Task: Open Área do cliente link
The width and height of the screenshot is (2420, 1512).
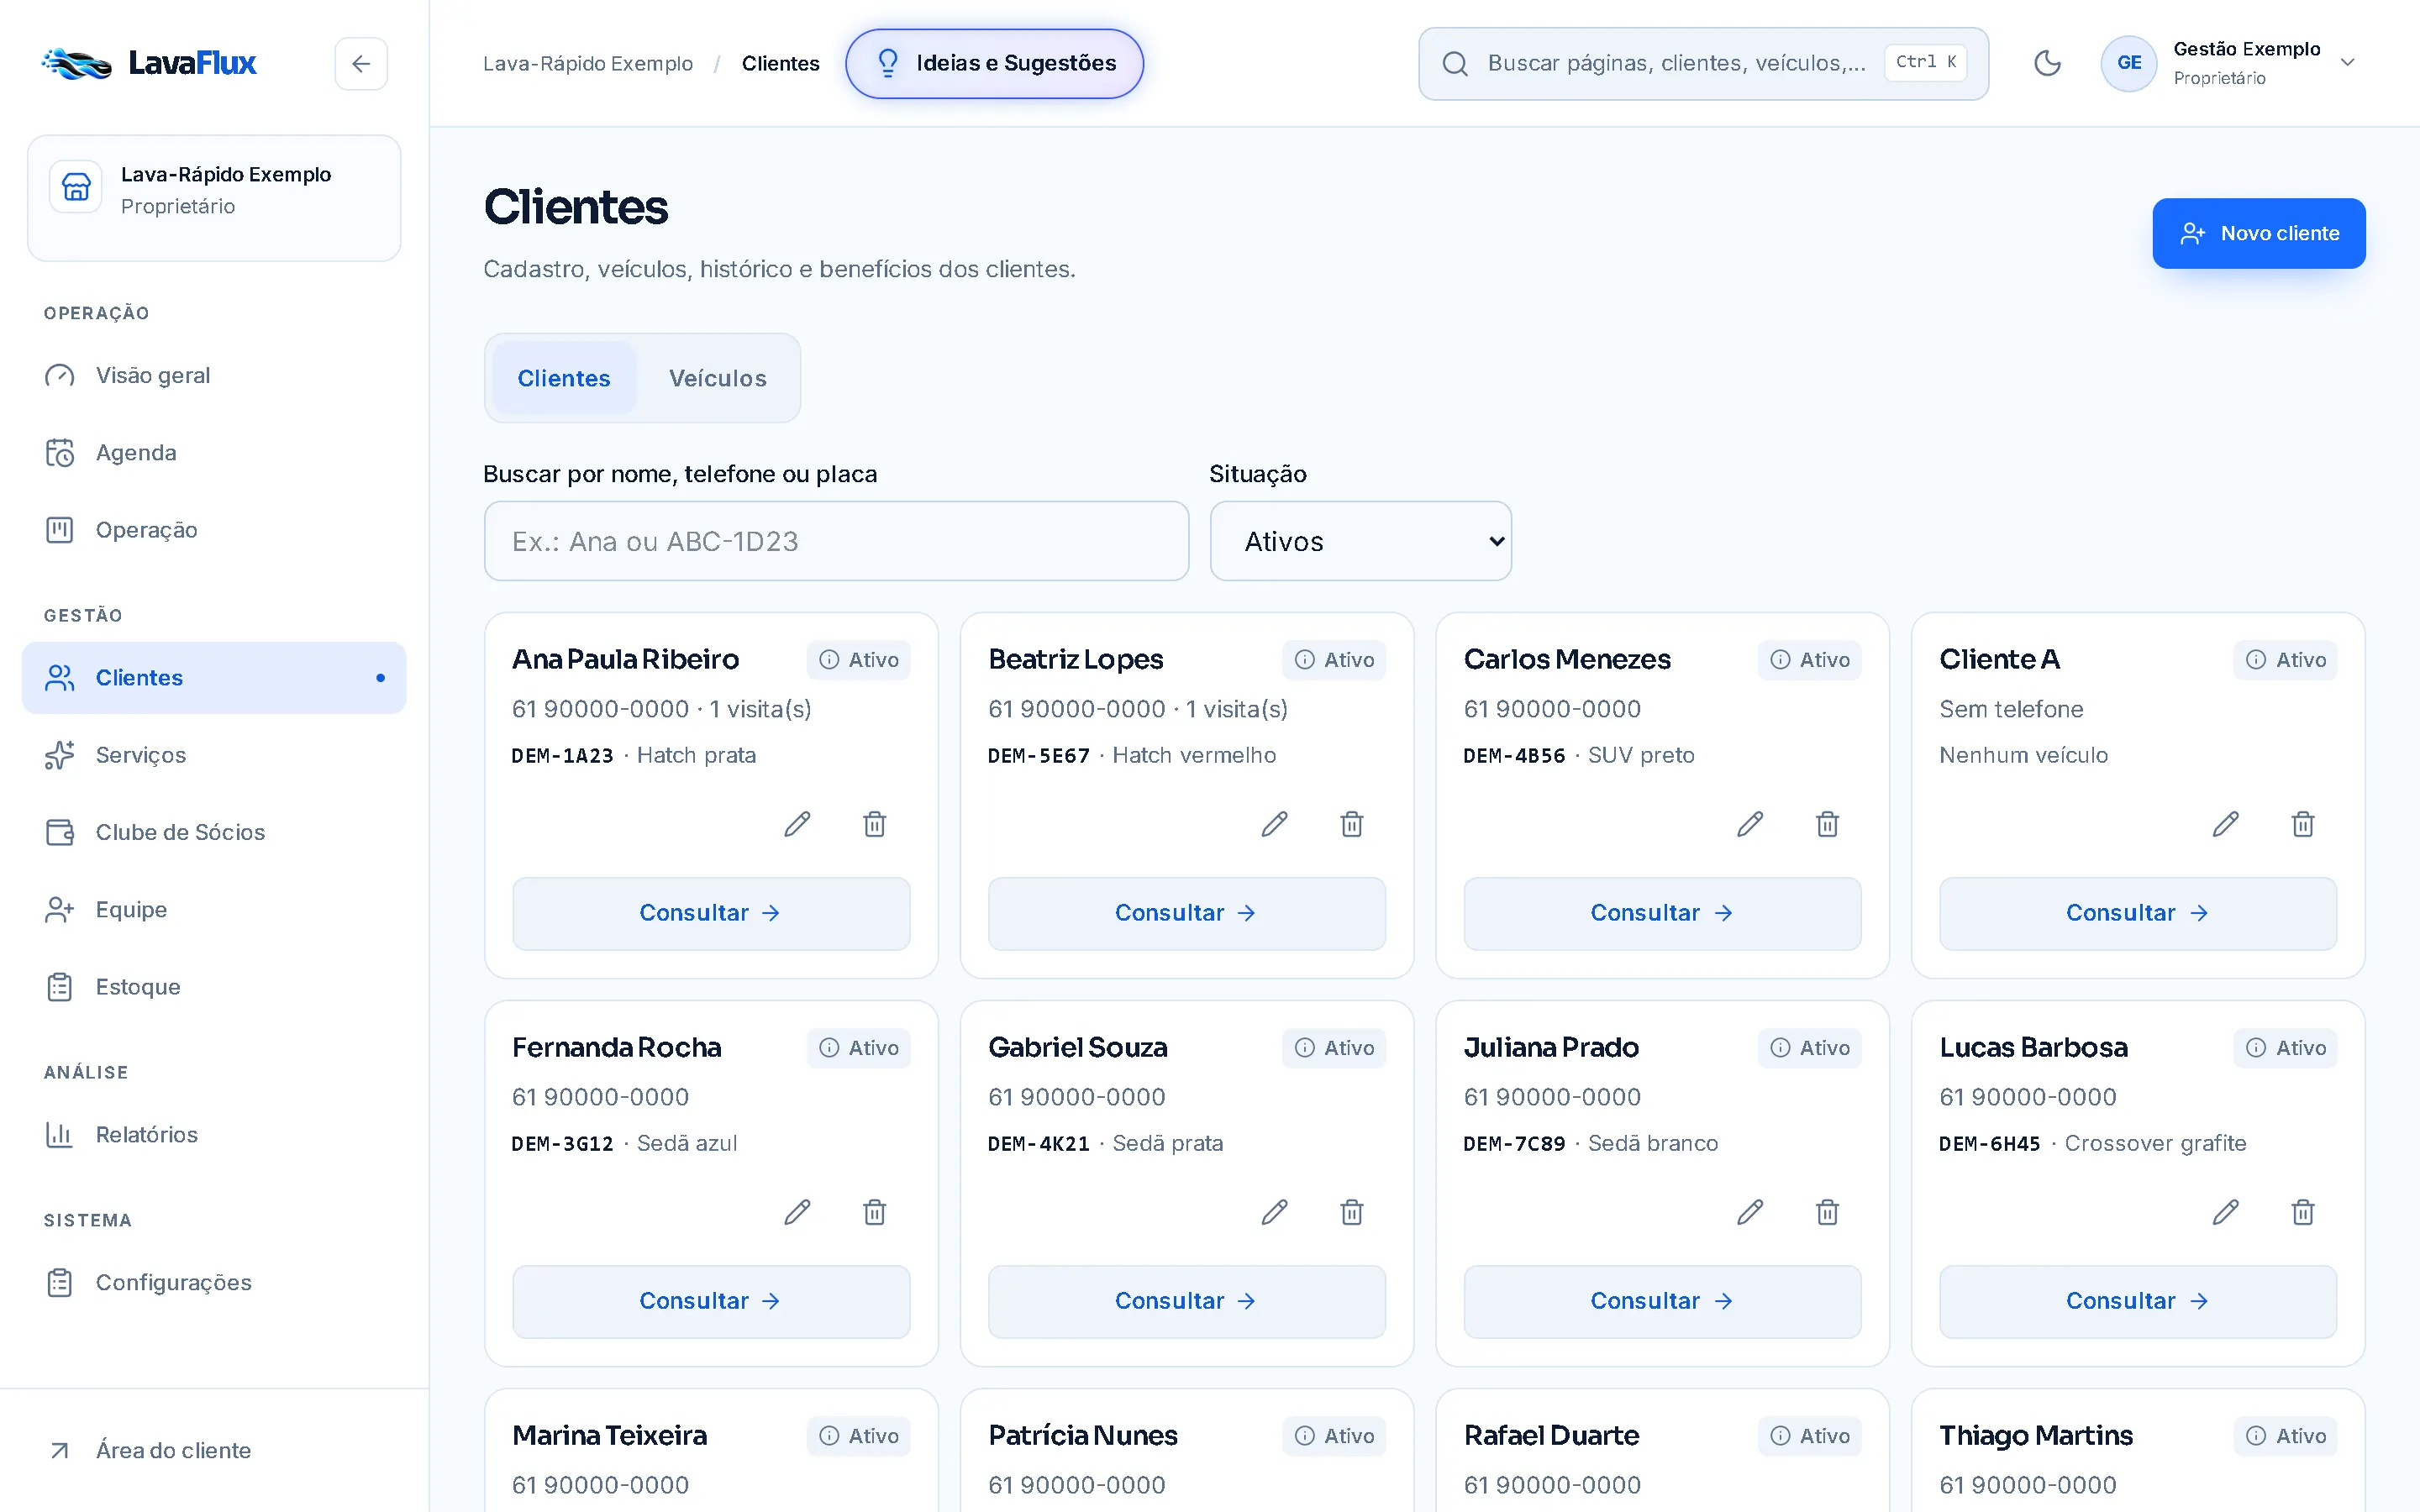Action: click(214, 1450)
